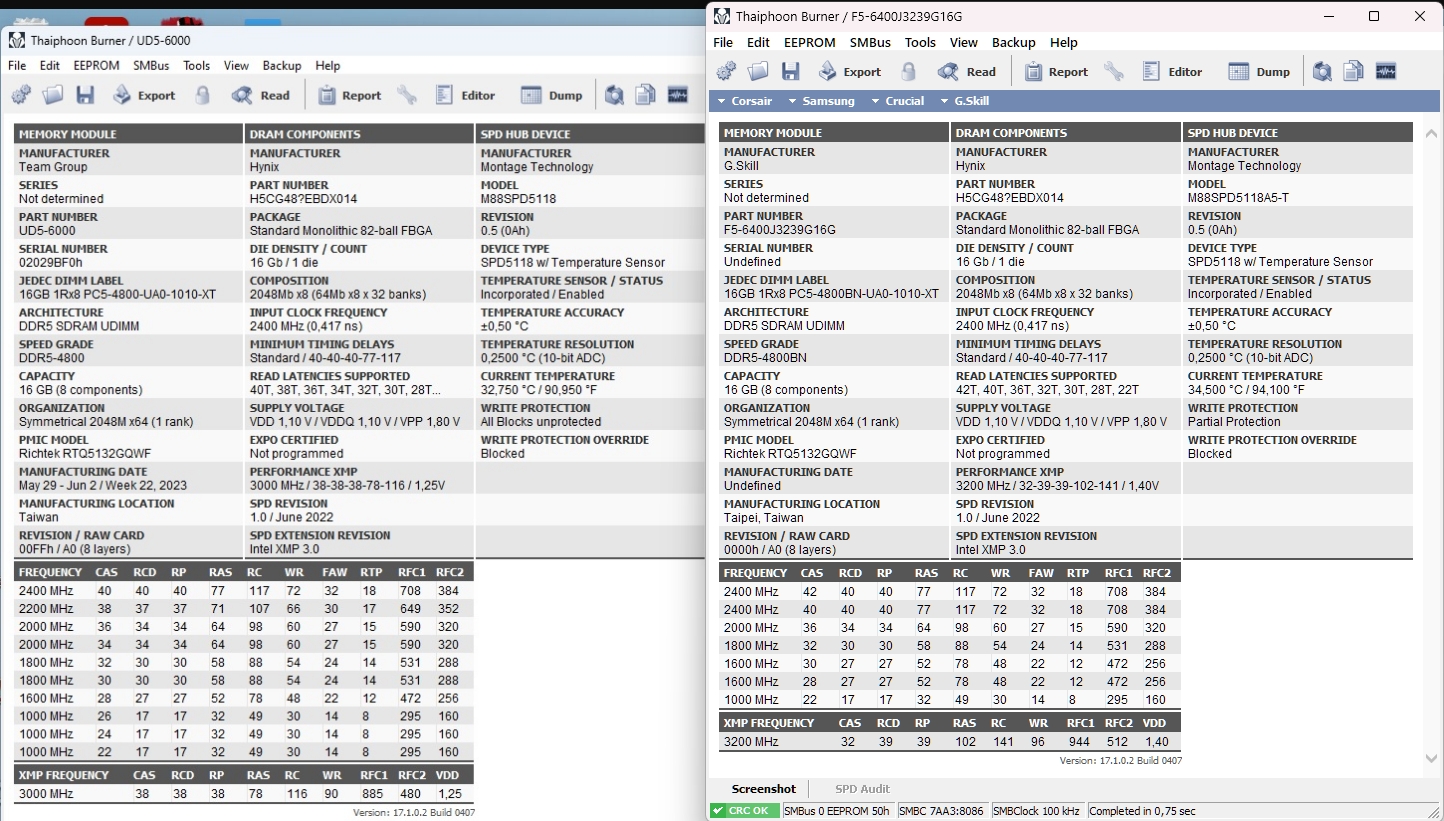Click "SMBus 0 EEPROM 50h" in the status bar

coord(837,811)
